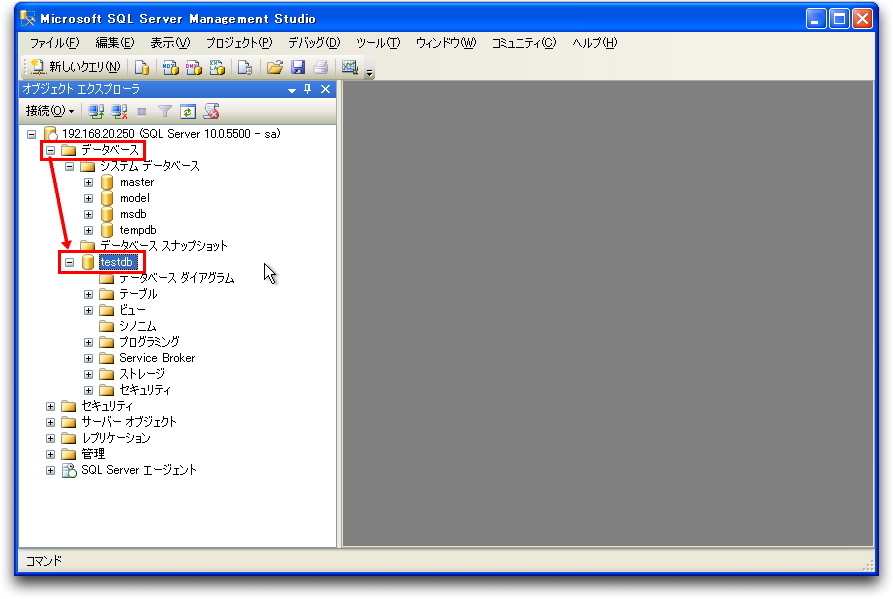Image resolution: width=893 pixels, height=599 pixels.
Task: Collapse the 192.168.20.250 server node
Action: click(32, 134)
